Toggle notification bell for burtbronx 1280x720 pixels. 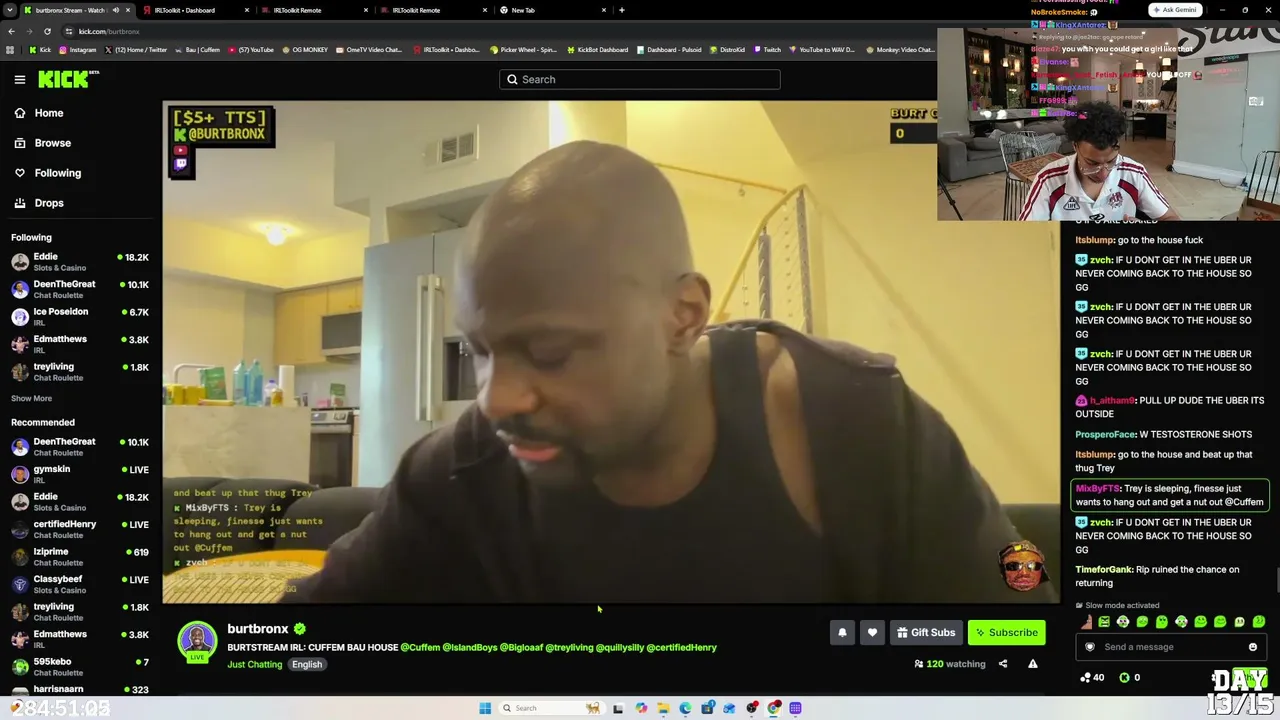(842, 632)
